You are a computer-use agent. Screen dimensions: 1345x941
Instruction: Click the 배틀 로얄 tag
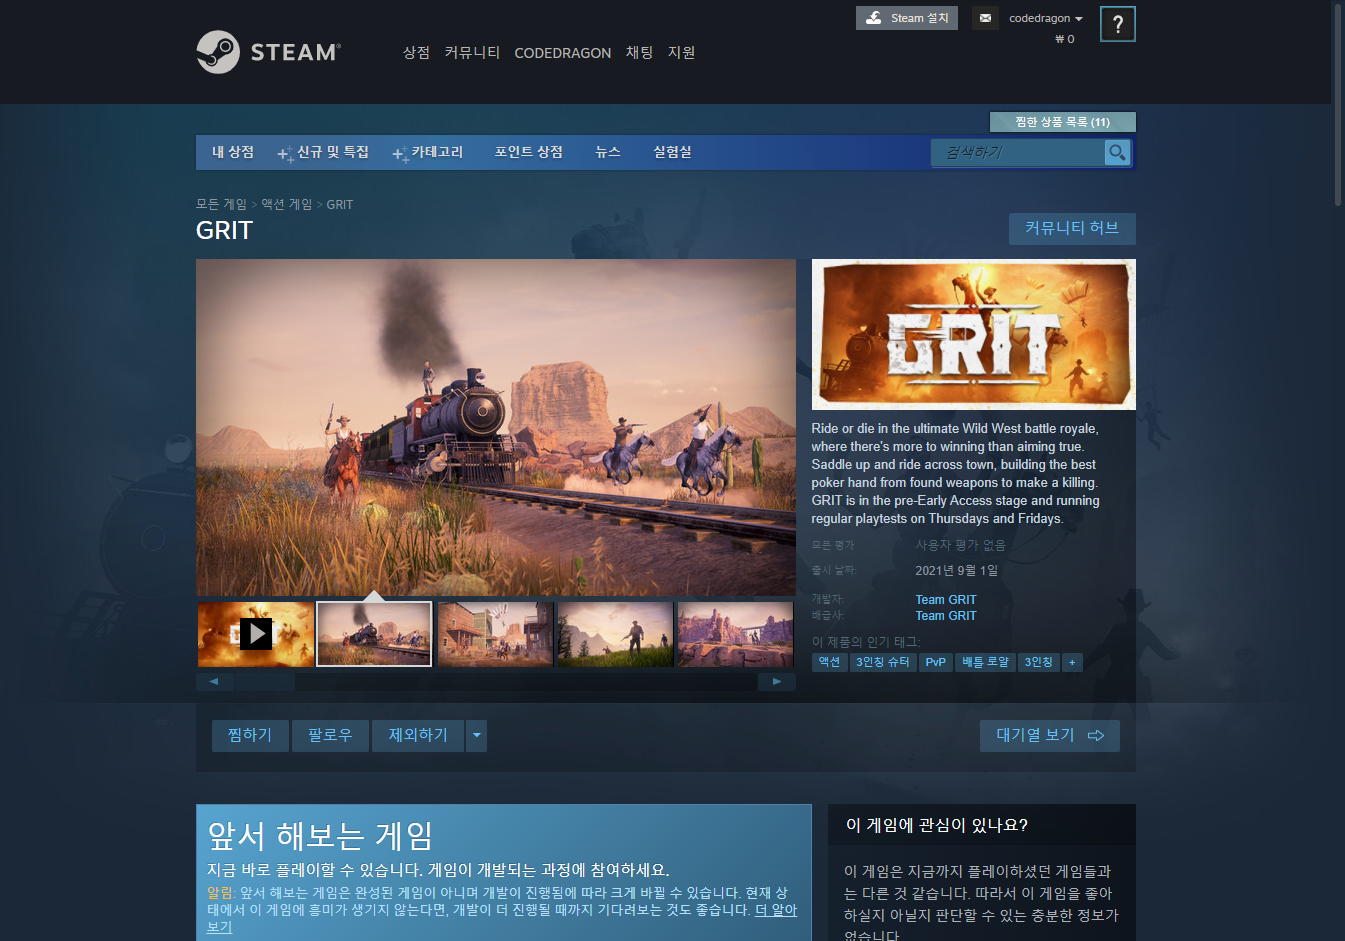click(986, 662)
